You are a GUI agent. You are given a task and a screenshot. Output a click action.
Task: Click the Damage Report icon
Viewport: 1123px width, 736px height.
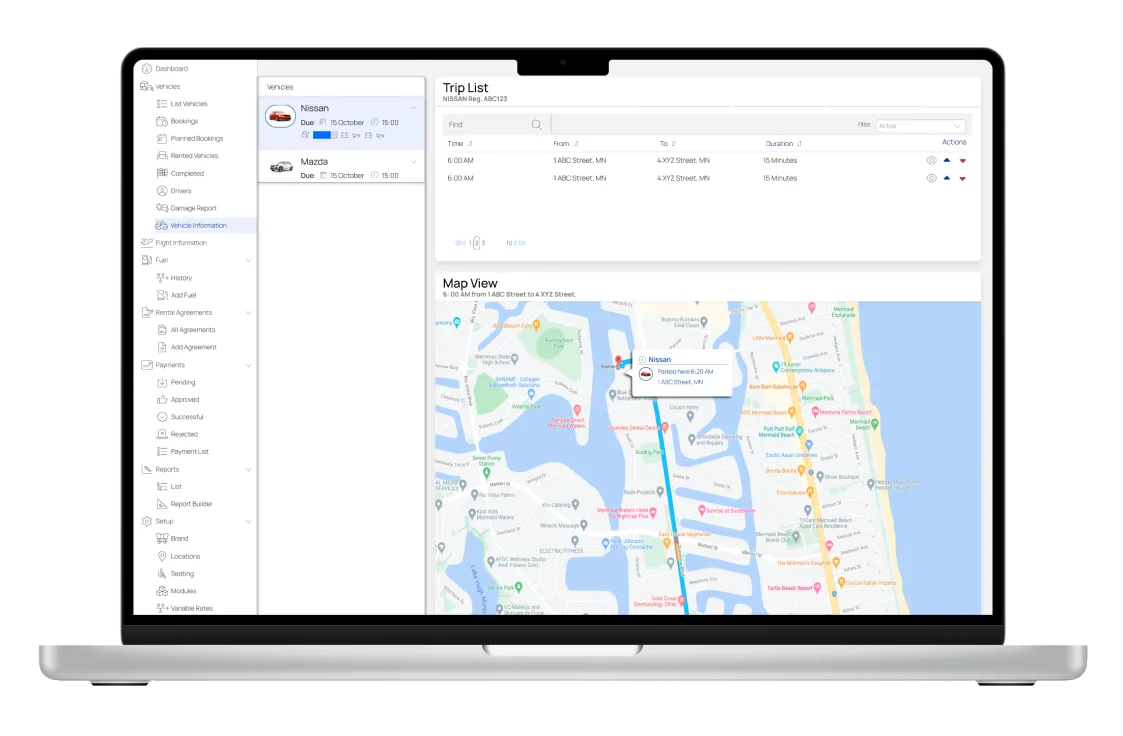[x=162, y=208]
